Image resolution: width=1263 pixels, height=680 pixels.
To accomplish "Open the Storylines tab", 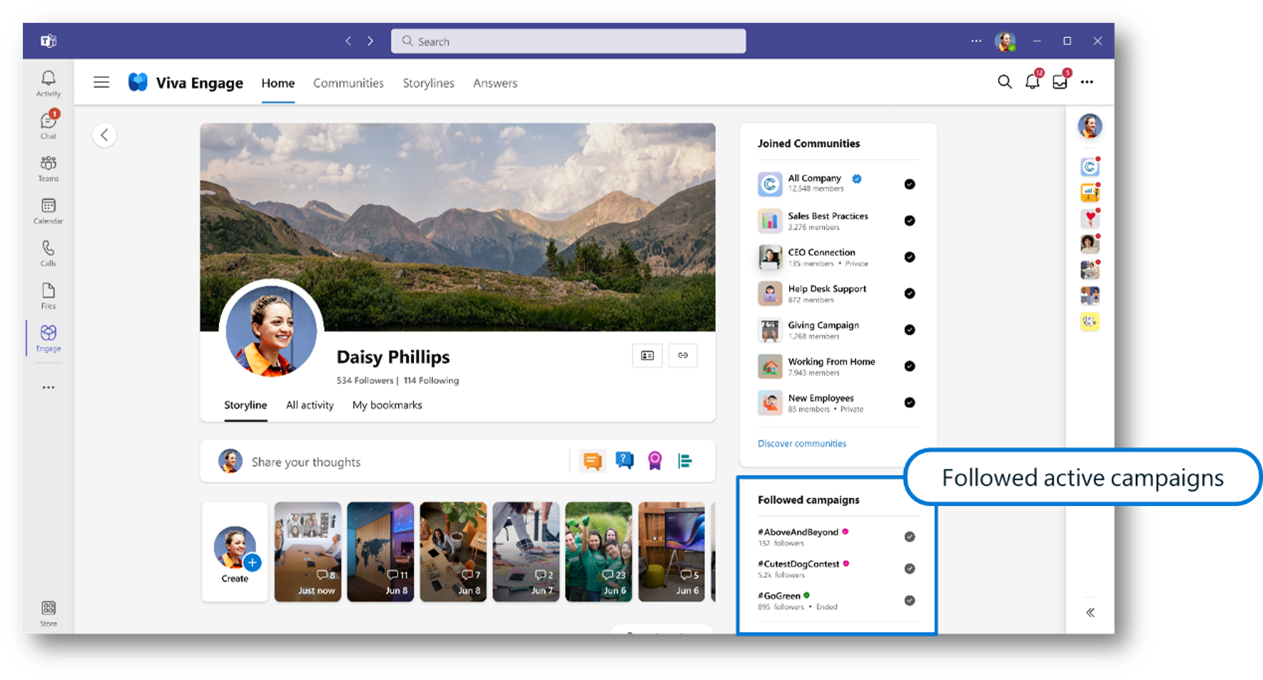I will click(428, 83).
